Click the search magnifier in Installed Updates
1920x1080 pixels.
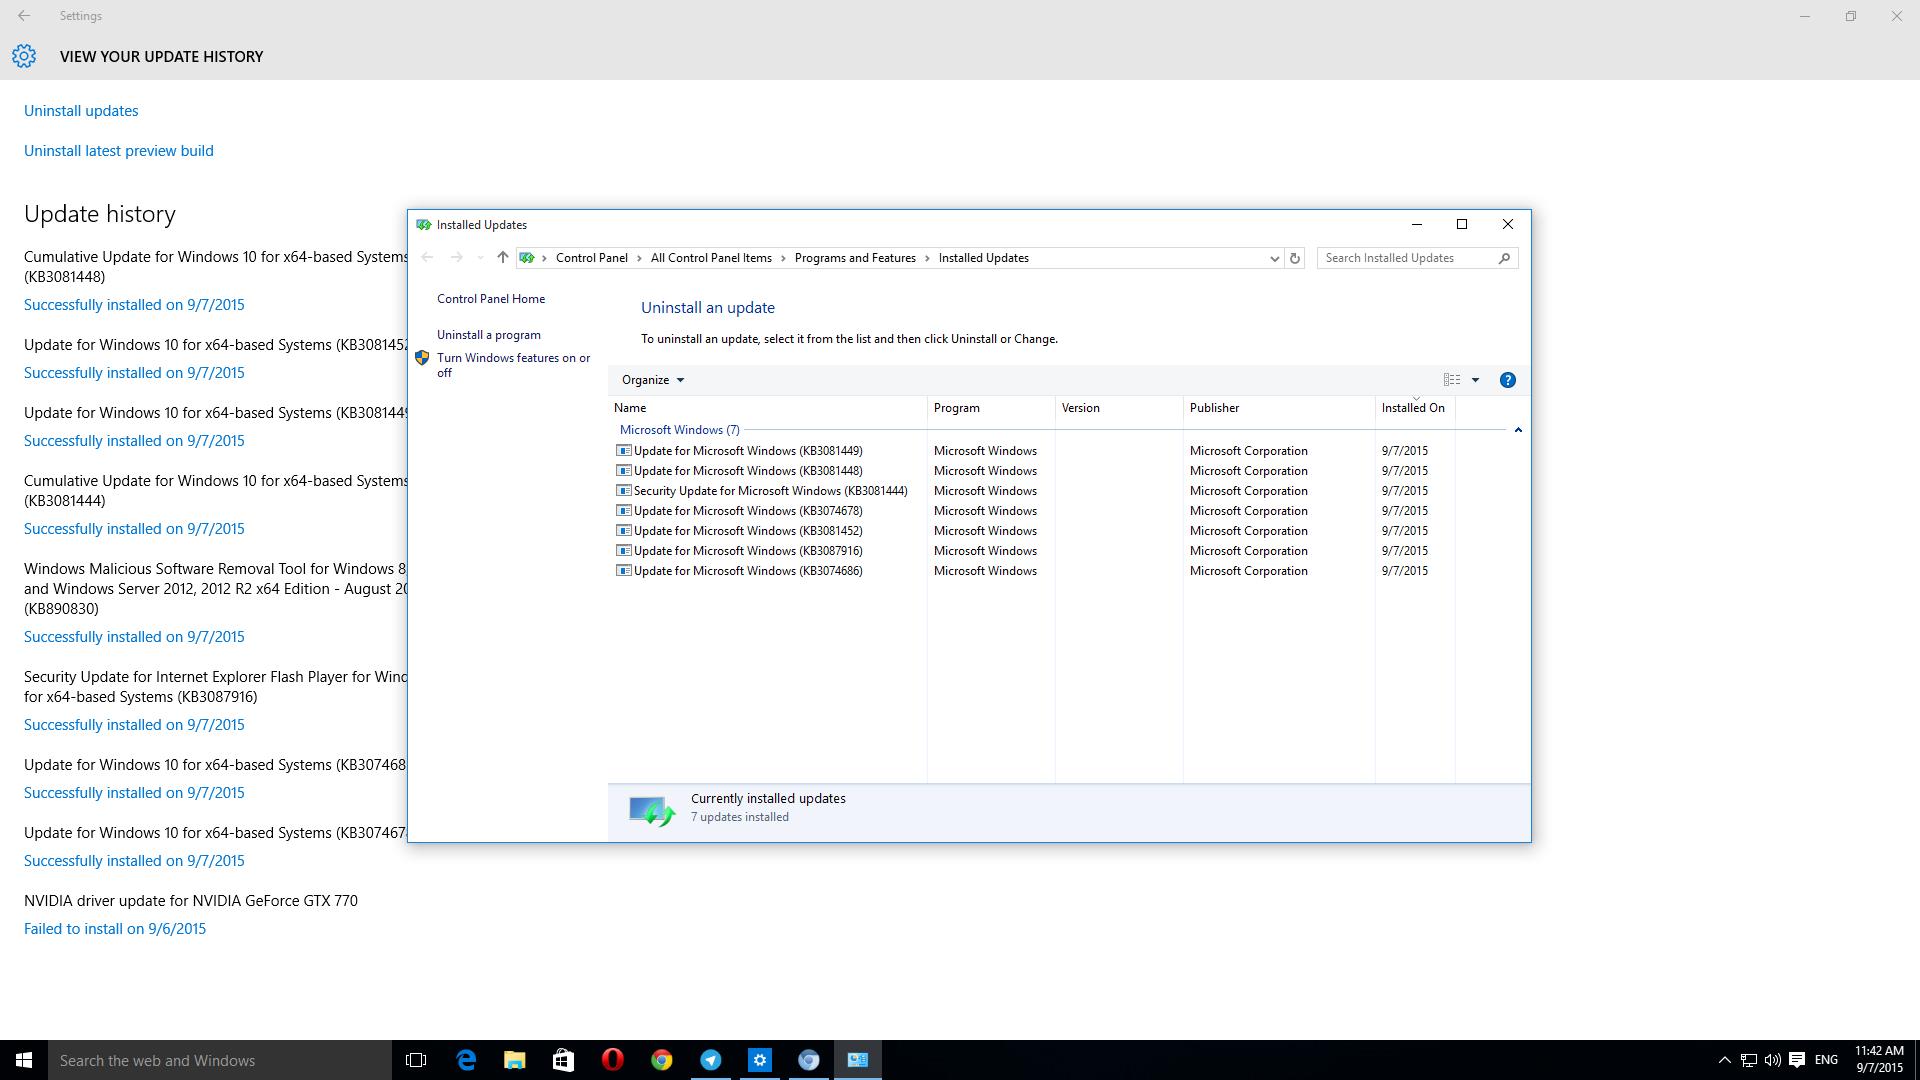tap(1504, 258)
